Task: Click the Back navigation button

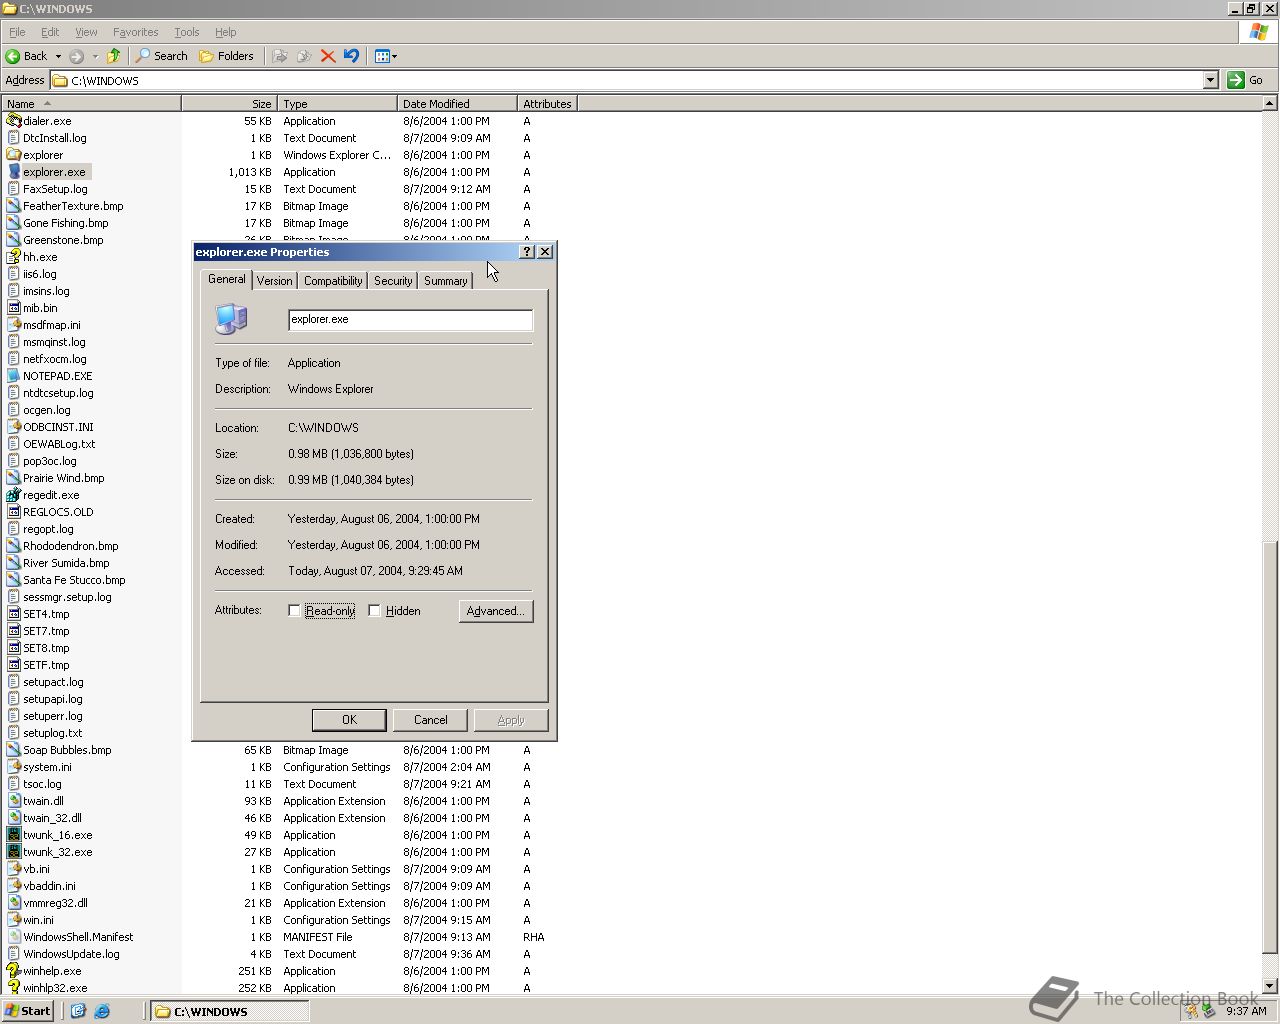Action: tap(27, 56)
